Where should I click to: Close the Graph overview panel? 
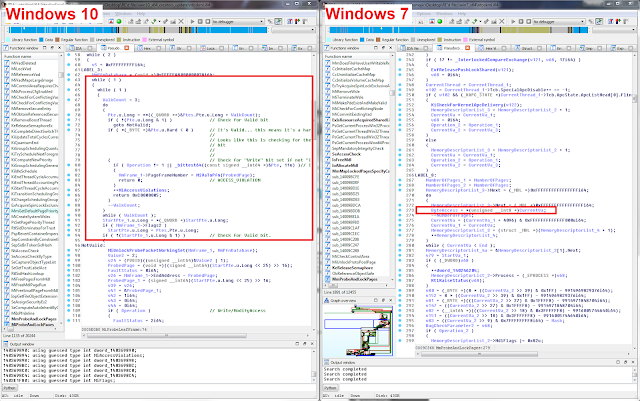(391, 300)
